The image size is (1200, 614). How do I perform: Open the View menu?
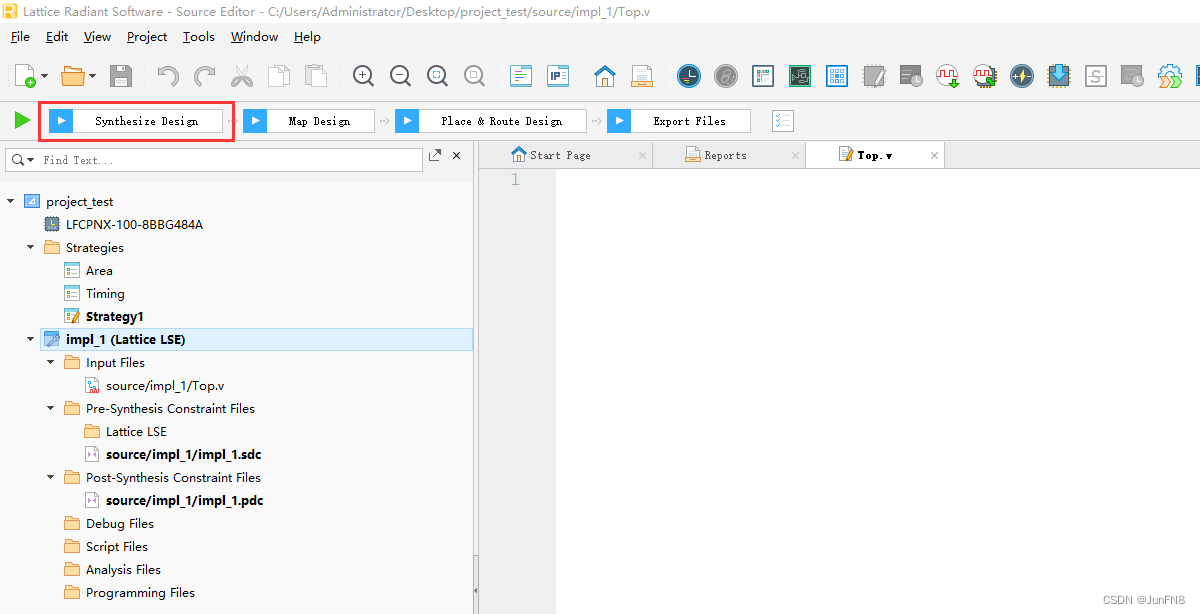coord(97,37)
